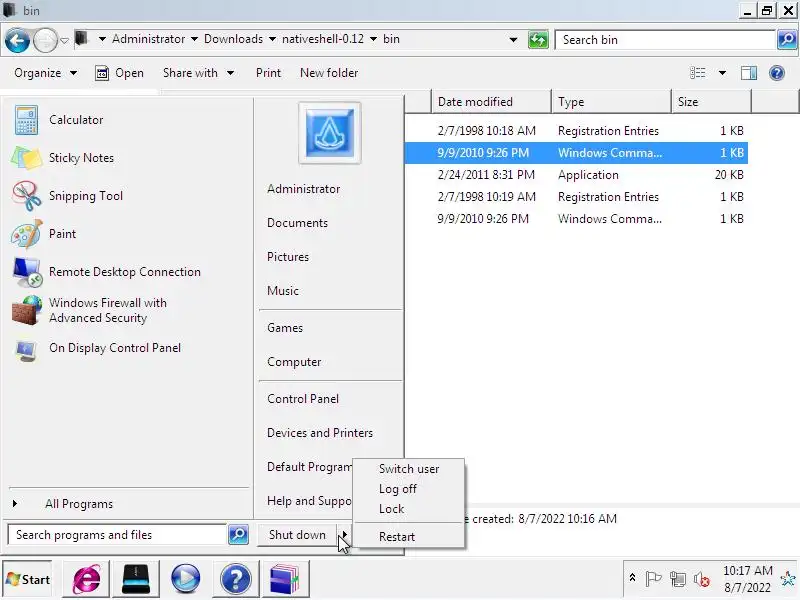800x600 pixels.
Task: Click New folder in the toolbar
Action: pos(329,73)
